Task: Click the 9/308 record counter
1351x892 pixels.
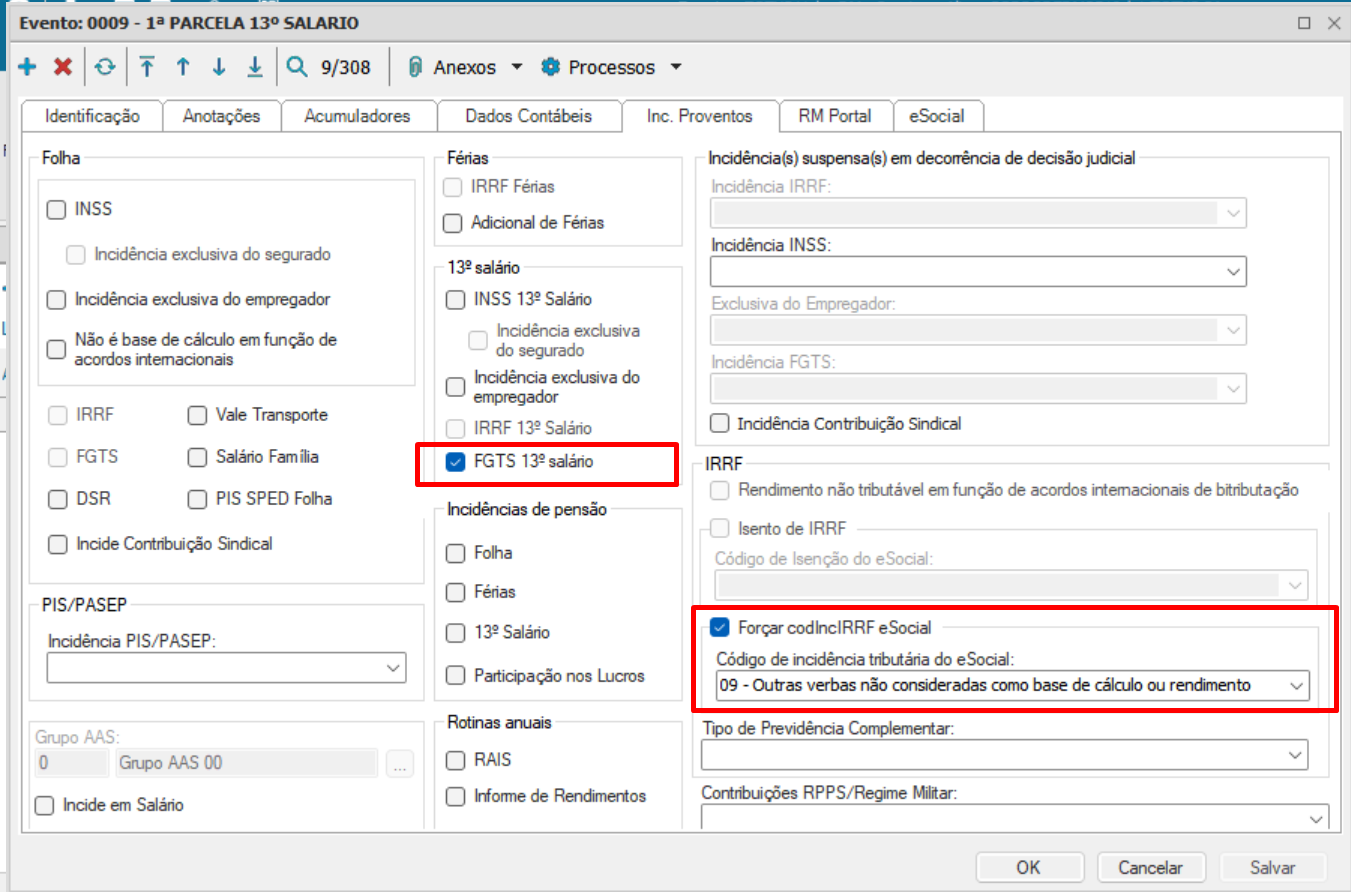Action: tap(346, 68)
